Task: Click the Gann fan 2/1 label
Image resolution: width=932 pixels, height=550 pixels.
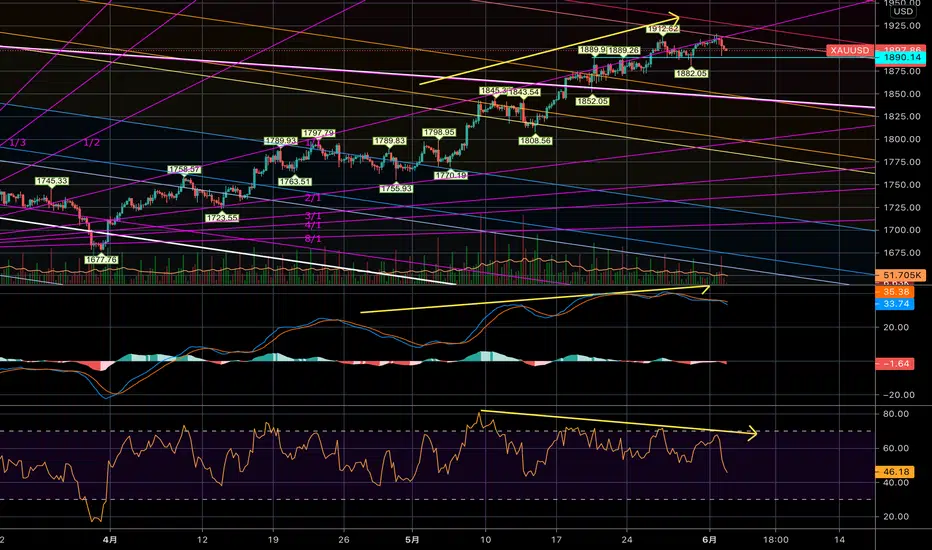Action: pyautogui.click(x=313, y=198)
